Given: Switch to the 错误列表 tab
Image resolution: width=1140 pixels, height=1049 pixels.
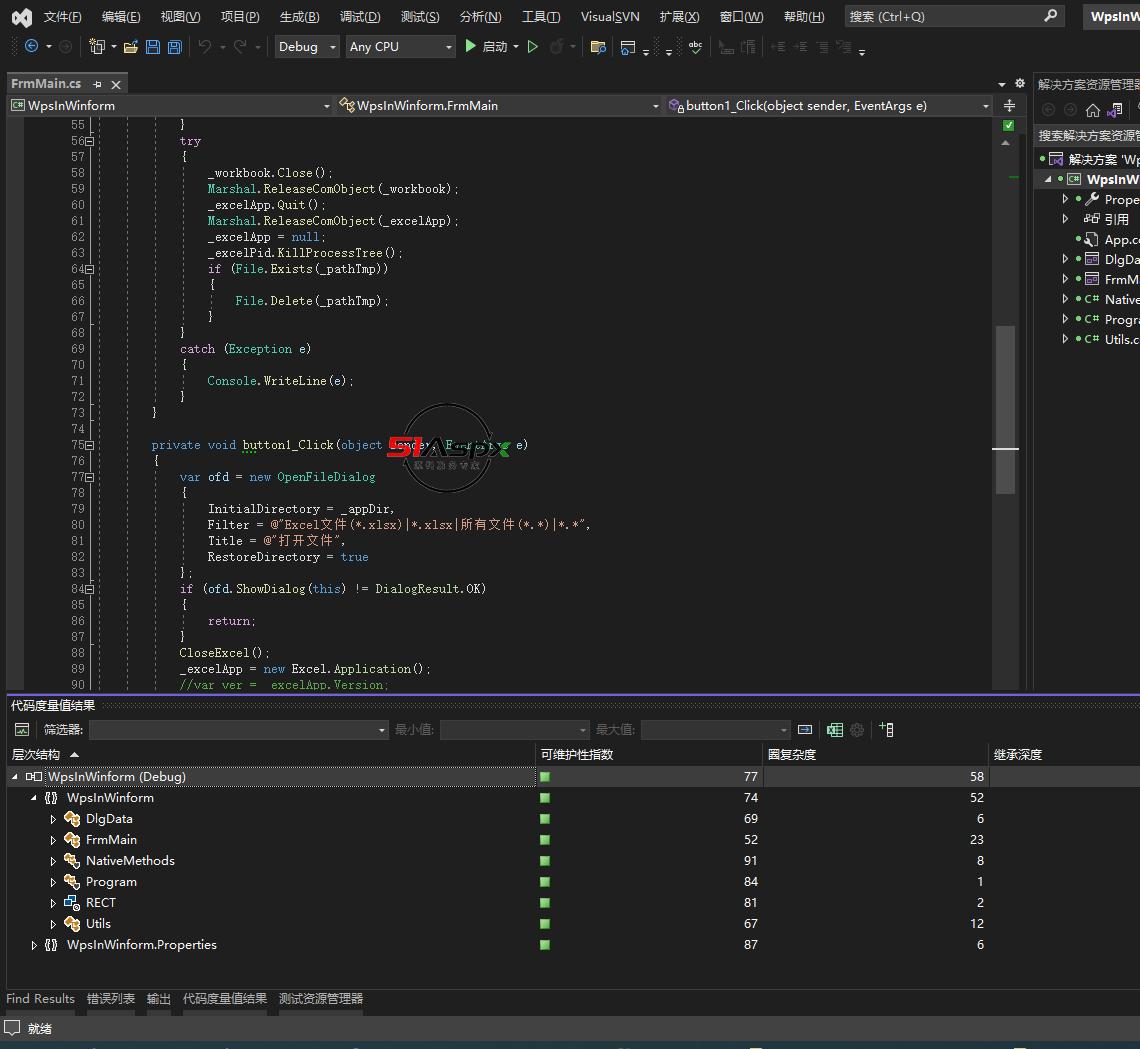Looking at the screenshot, I should pyautogui.click(x=111, y=999).
